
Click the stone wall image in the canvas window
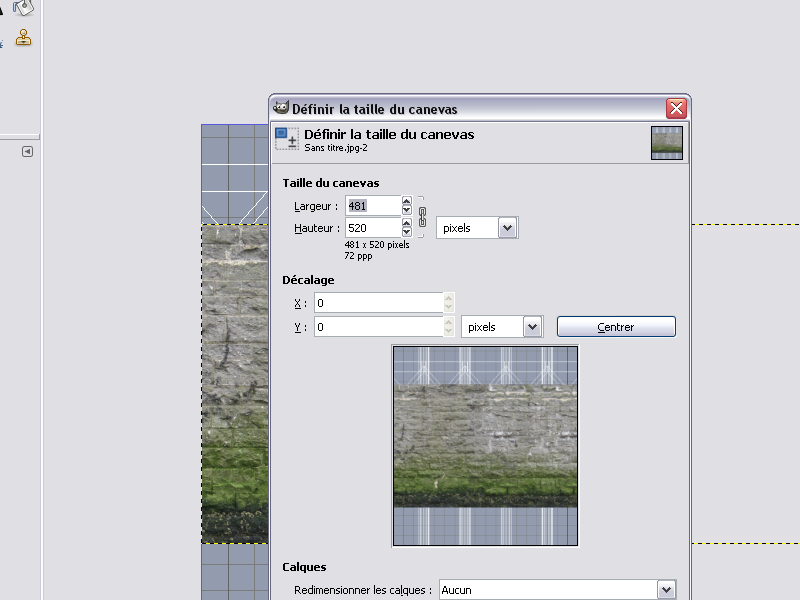pos(235,384)
